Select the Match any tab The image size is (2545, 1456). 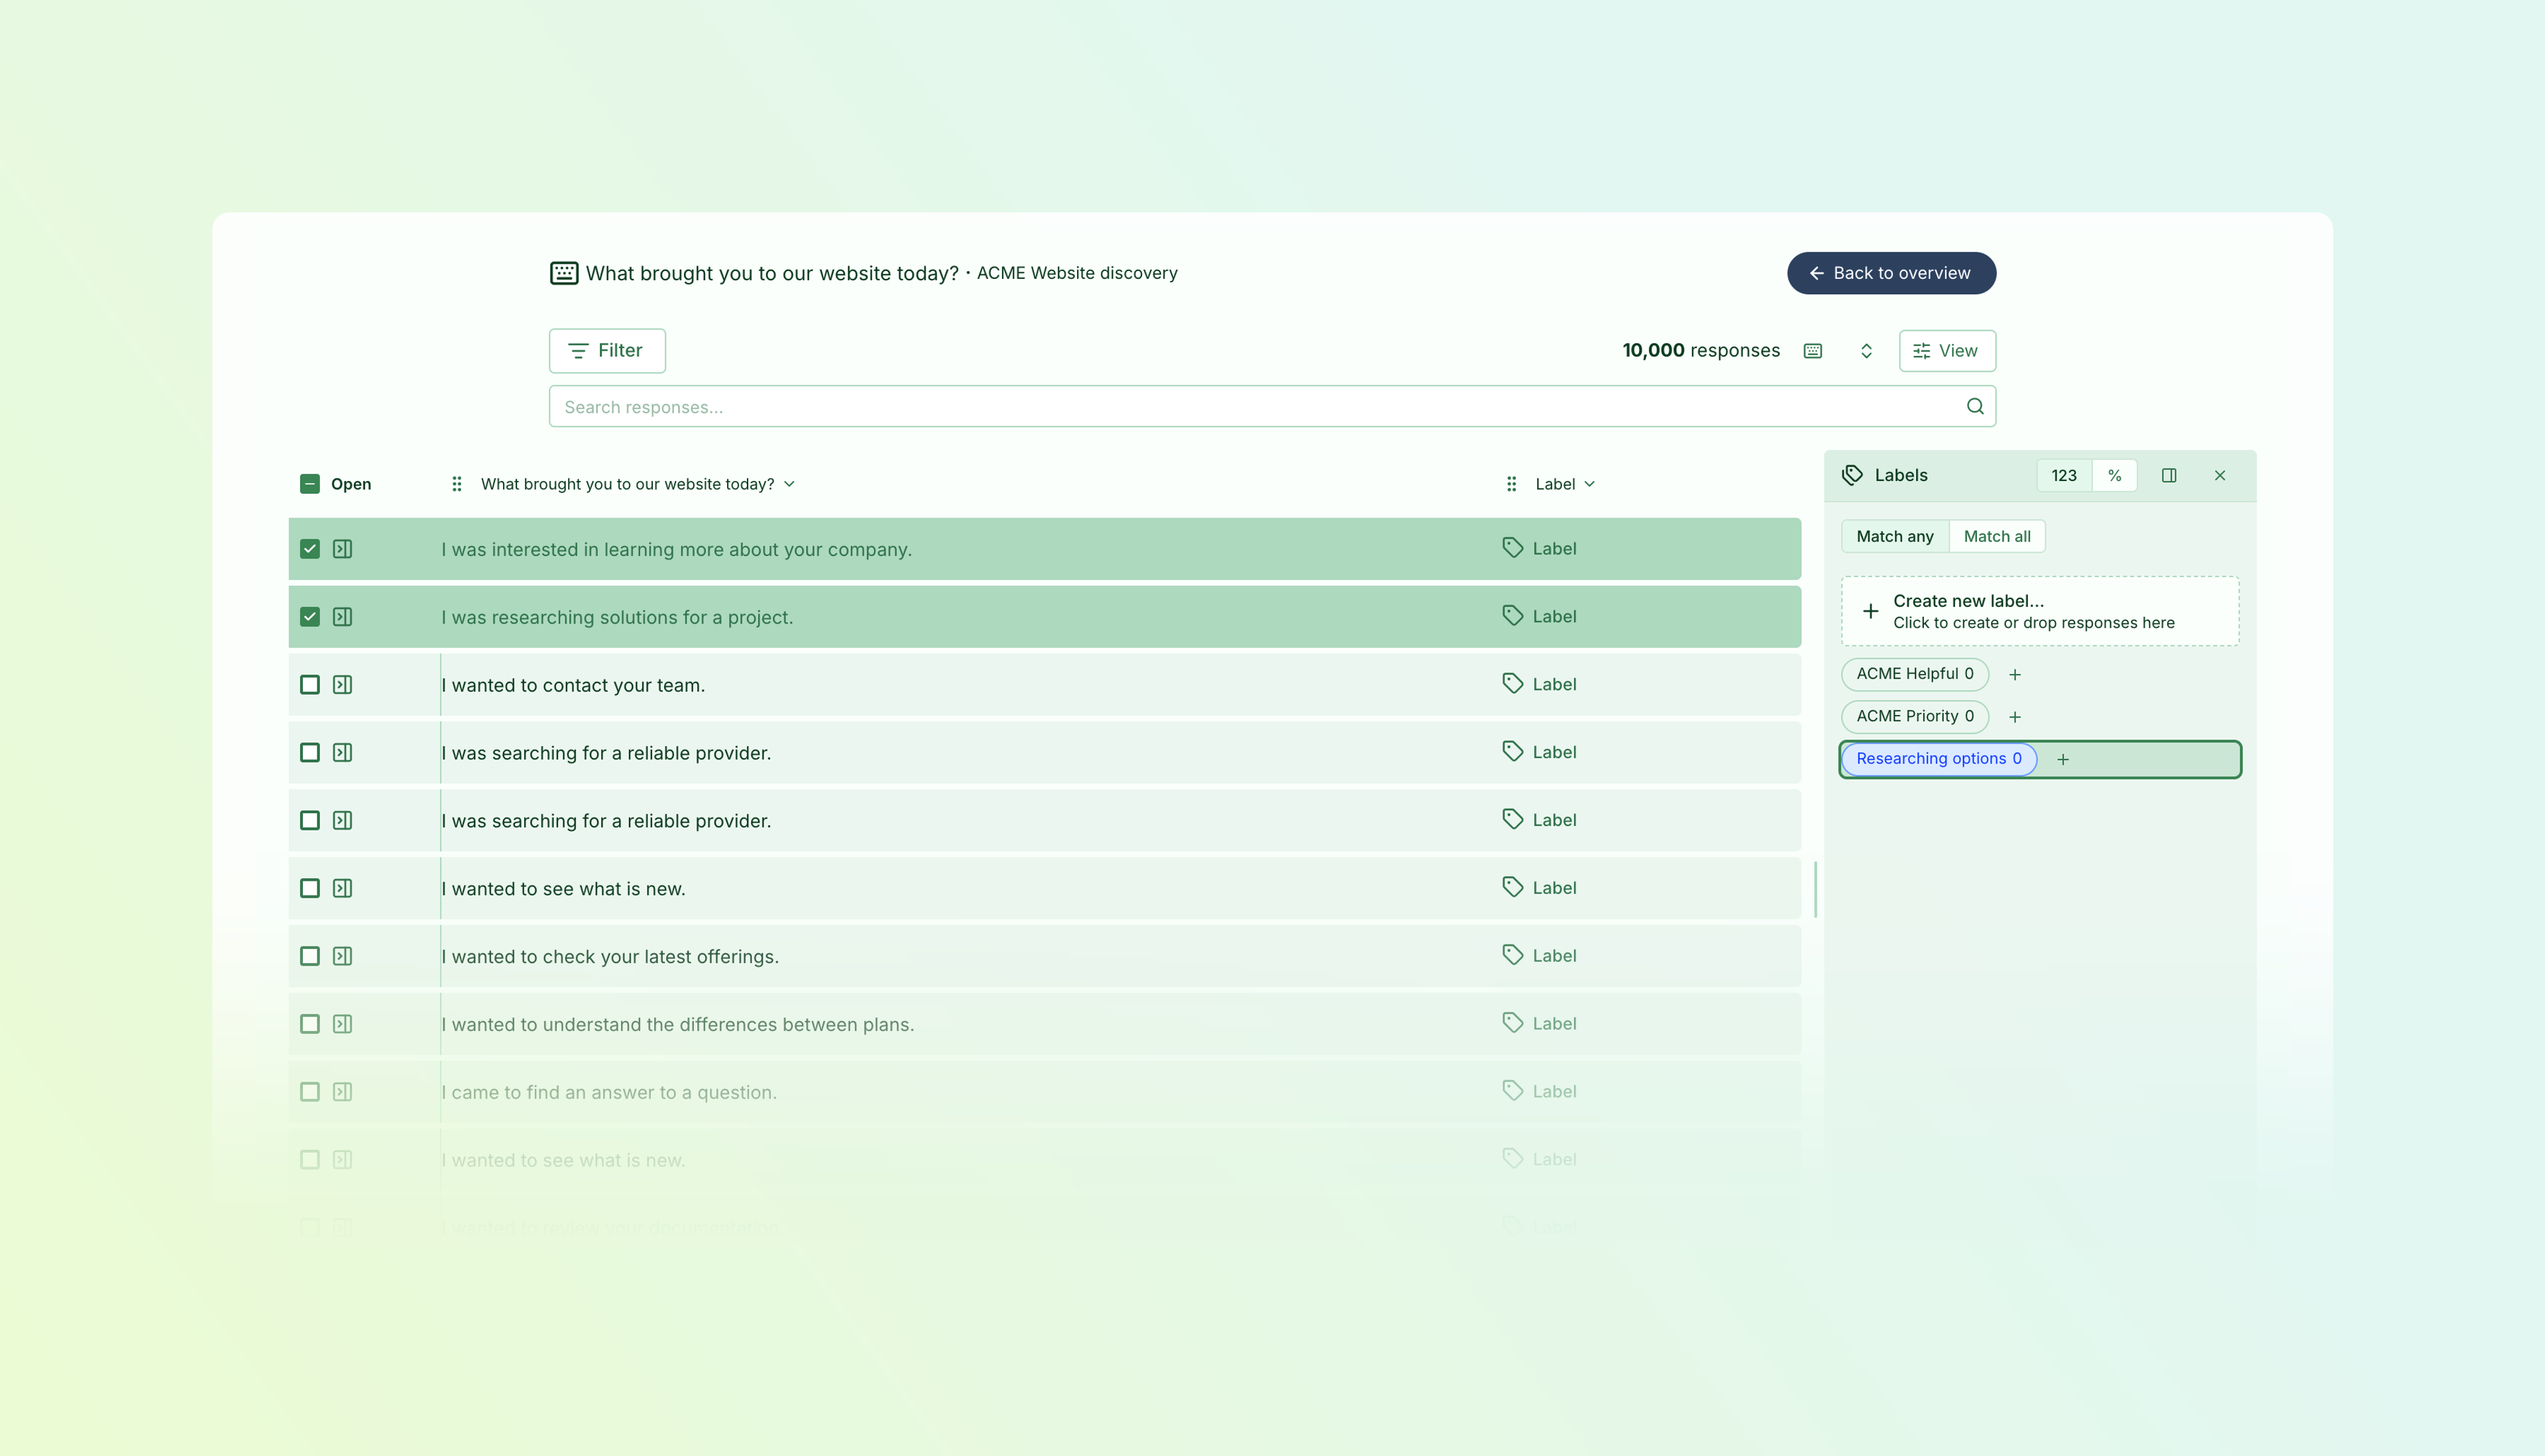tap(1895, 536)
